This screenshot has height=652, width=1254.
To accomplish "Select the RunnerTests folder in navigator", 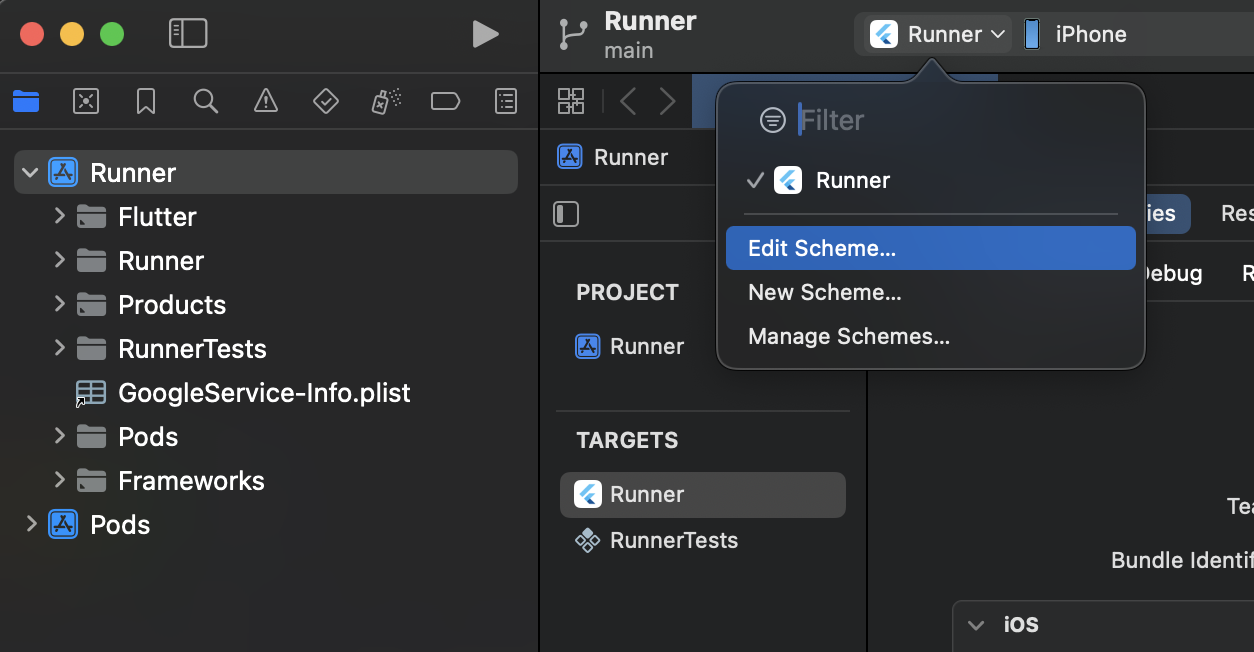I will [x=266, y=349].
